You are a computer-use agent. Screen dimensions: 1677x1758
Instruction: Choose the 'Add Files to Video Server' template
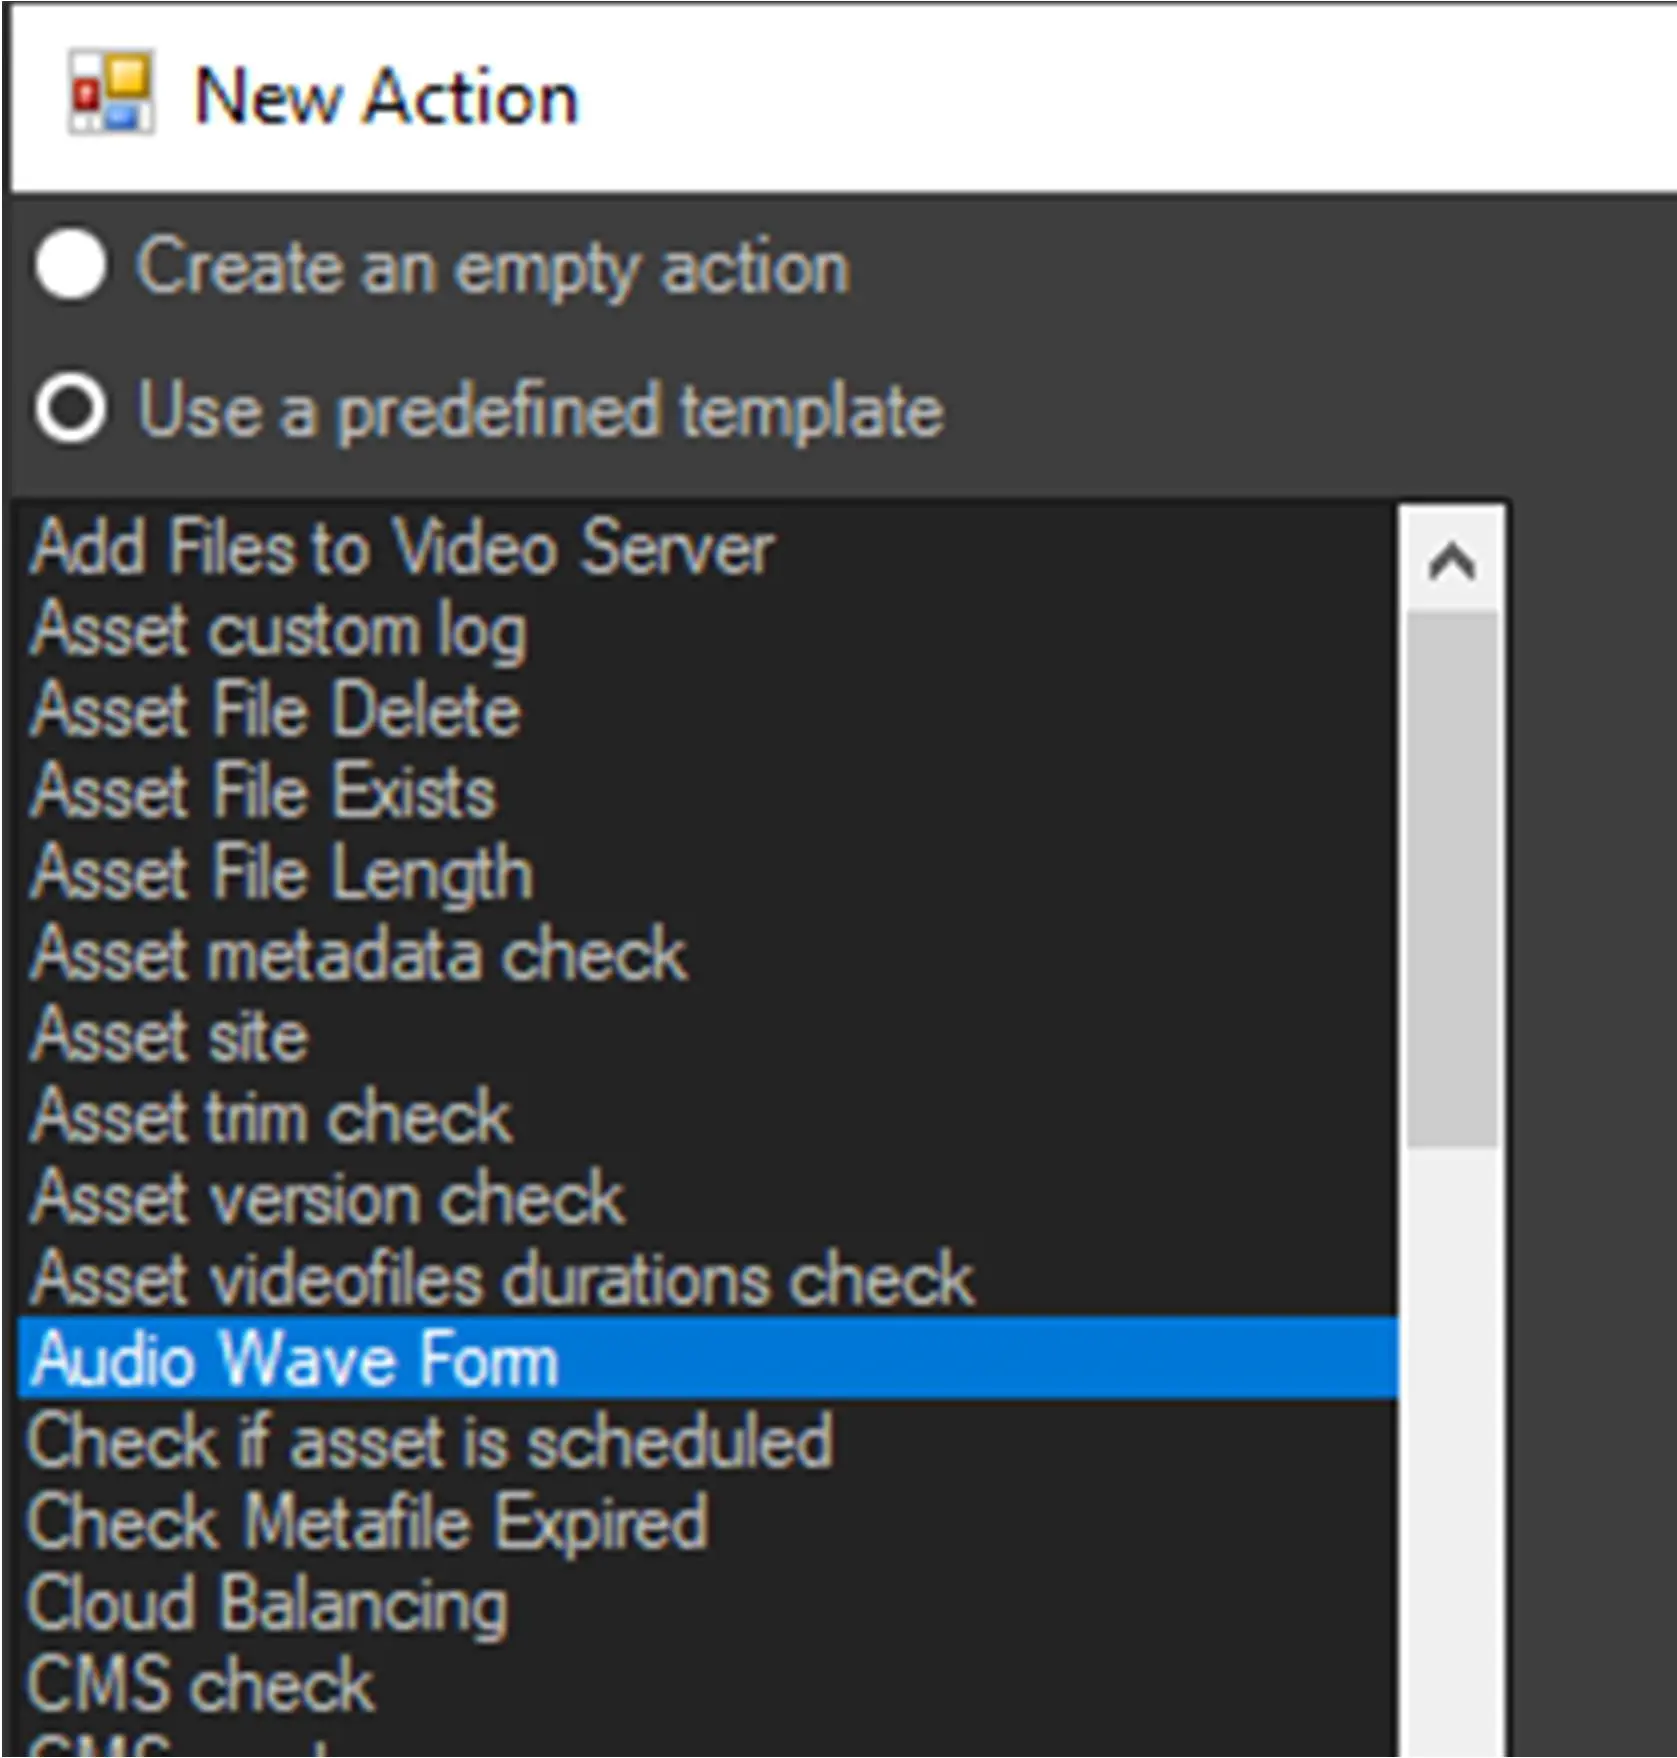402,548
